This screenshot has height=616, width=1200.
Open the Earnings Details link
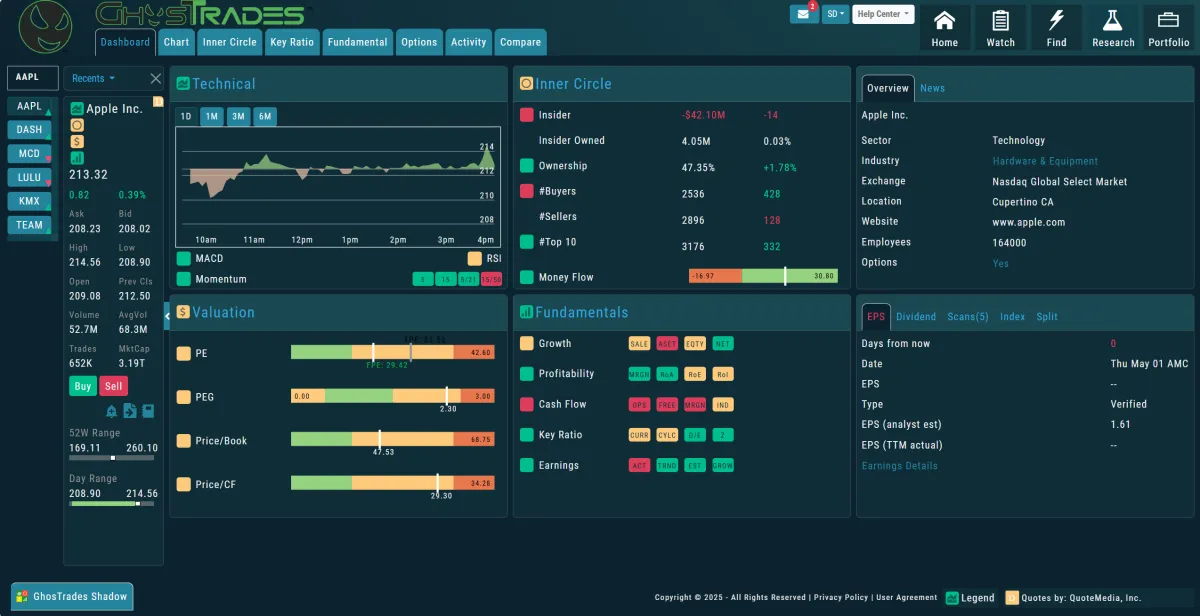click(900, 466)
